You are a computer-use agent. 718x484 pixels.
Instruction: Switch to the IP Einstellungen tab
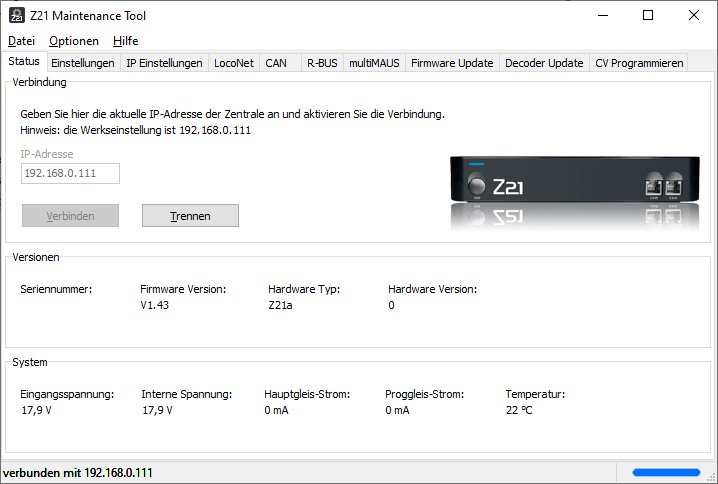coord(164,63)
